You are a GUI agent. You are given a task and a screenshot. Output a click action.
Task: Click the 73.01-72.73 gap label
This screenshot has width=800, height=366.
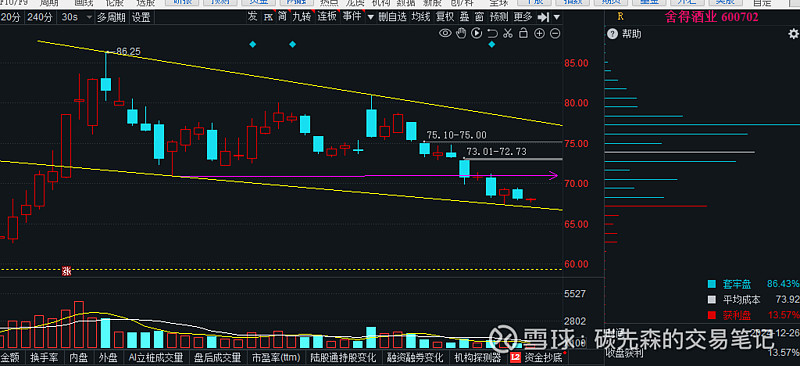496,152
